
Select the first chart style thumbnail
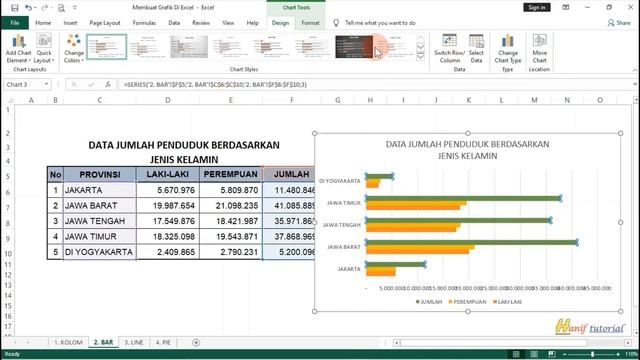coord(107,47)
